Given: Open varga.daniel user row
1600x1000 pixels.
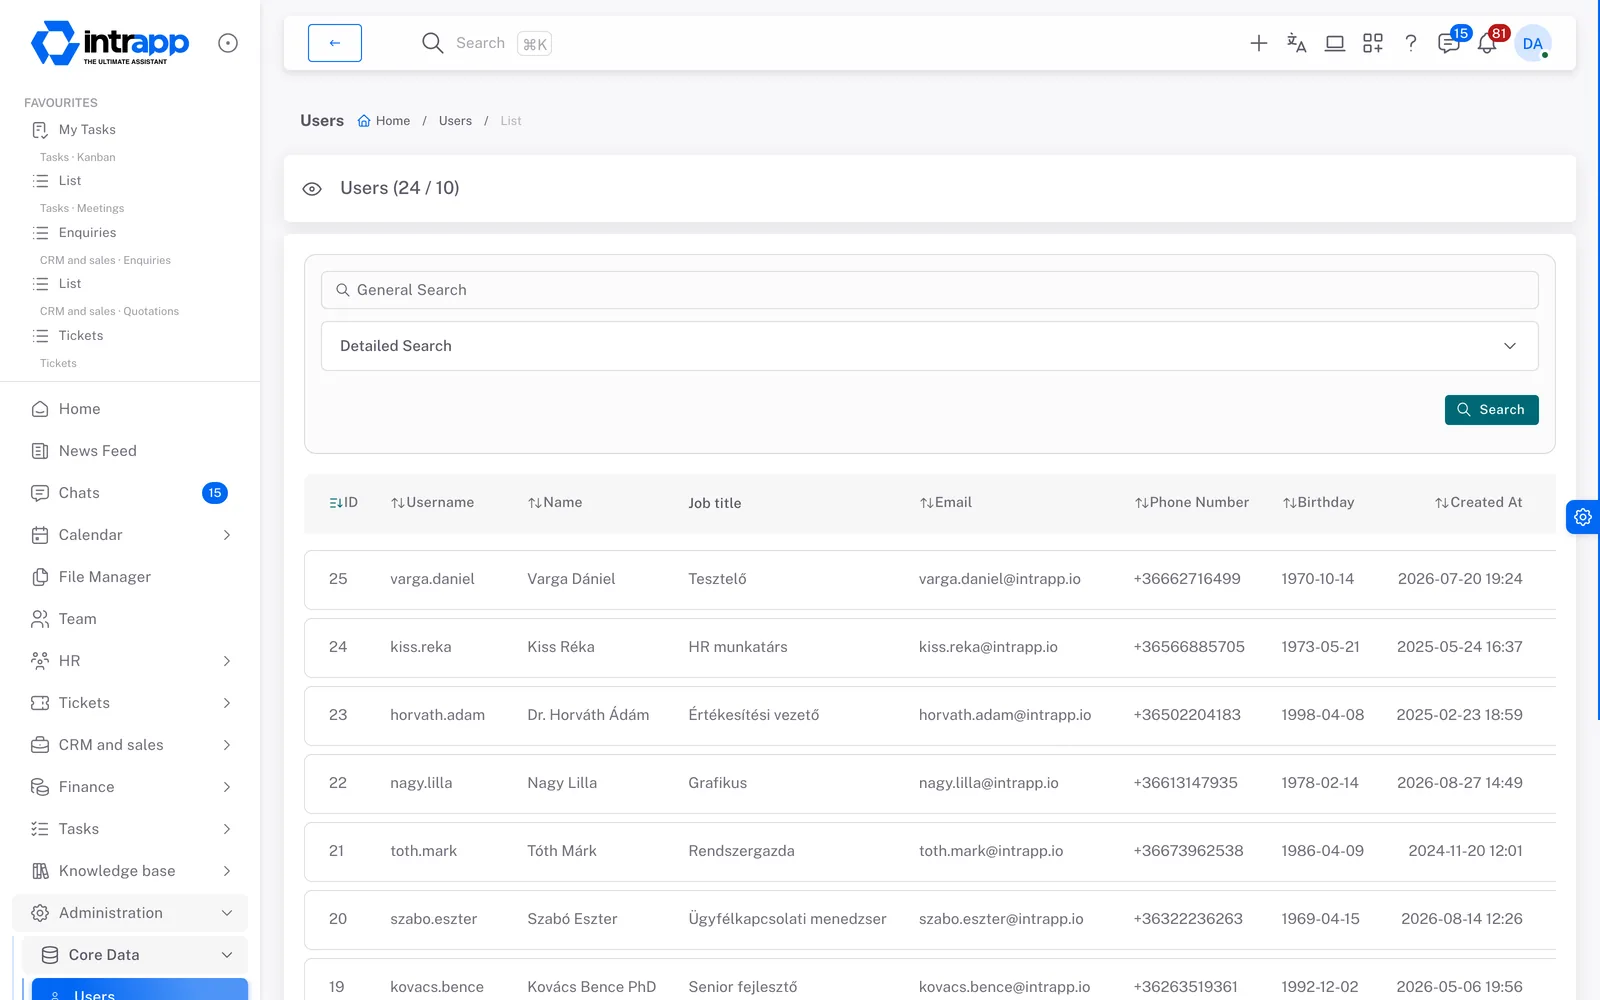Looking at the screenshot, I should tap(930, 580).
